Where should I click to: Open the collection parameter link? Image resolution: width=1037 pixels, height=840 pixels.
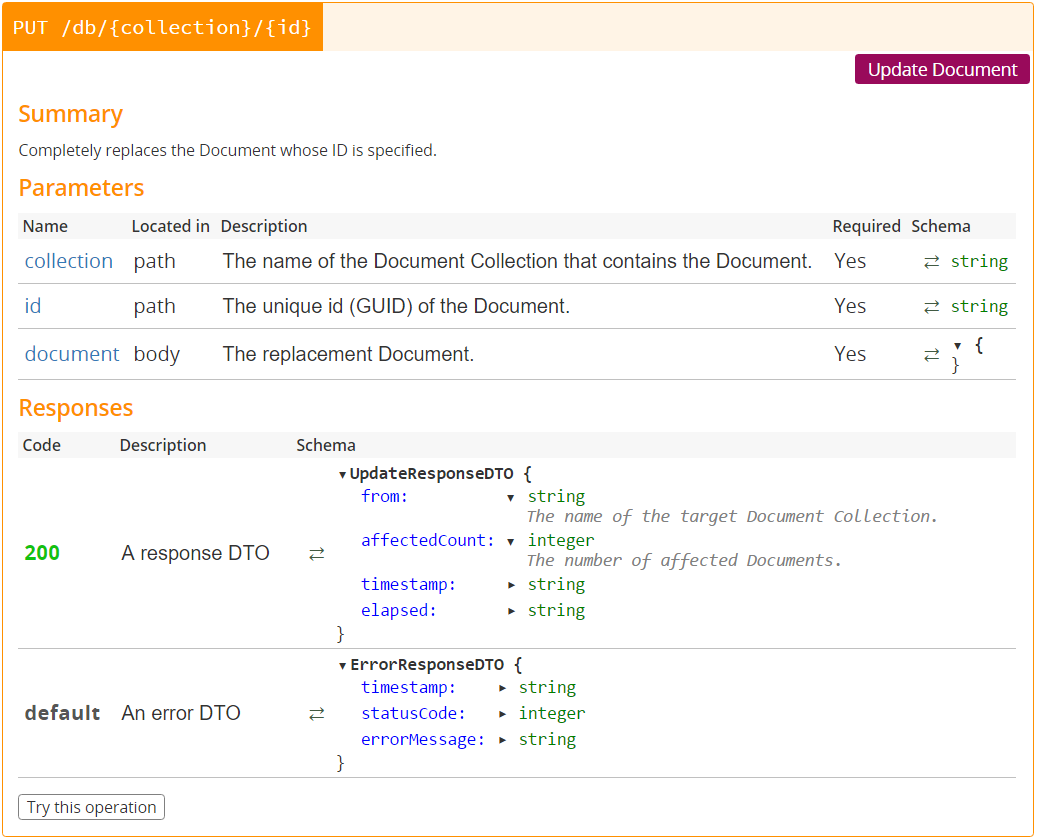[69, 261]
